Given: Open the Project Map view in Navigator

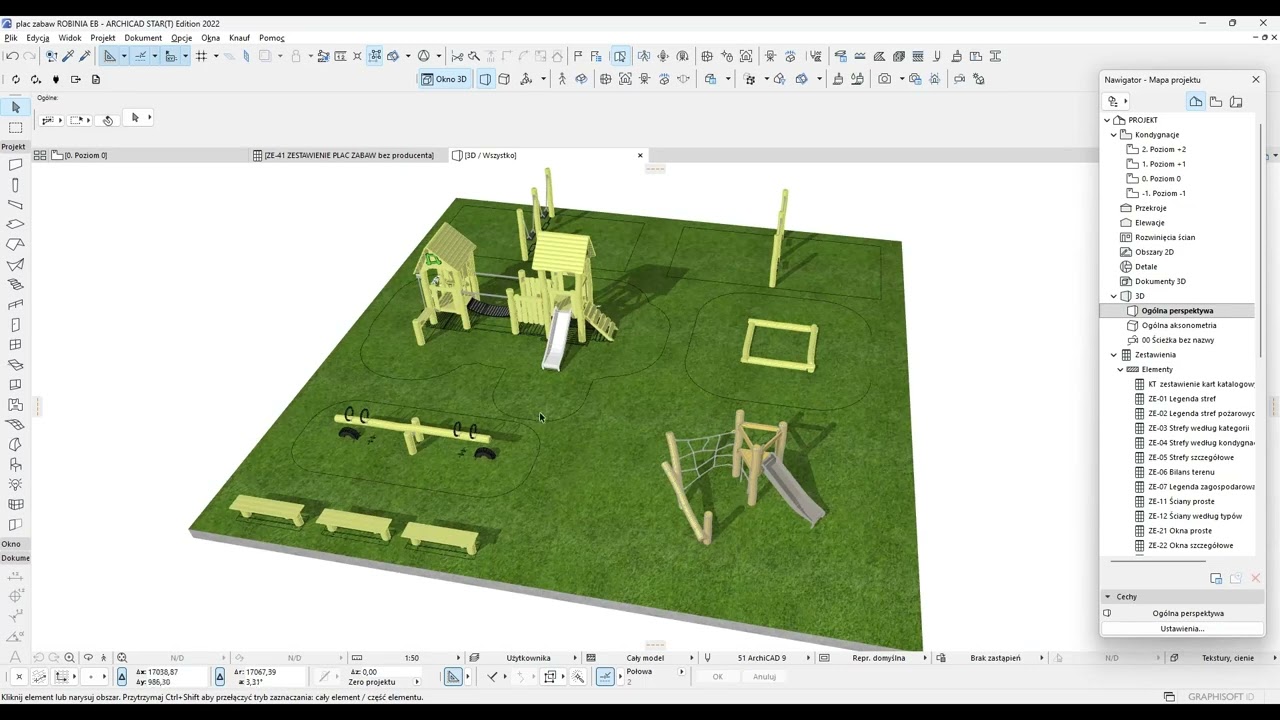Looking at the screenshot, I should point(1196,101).
